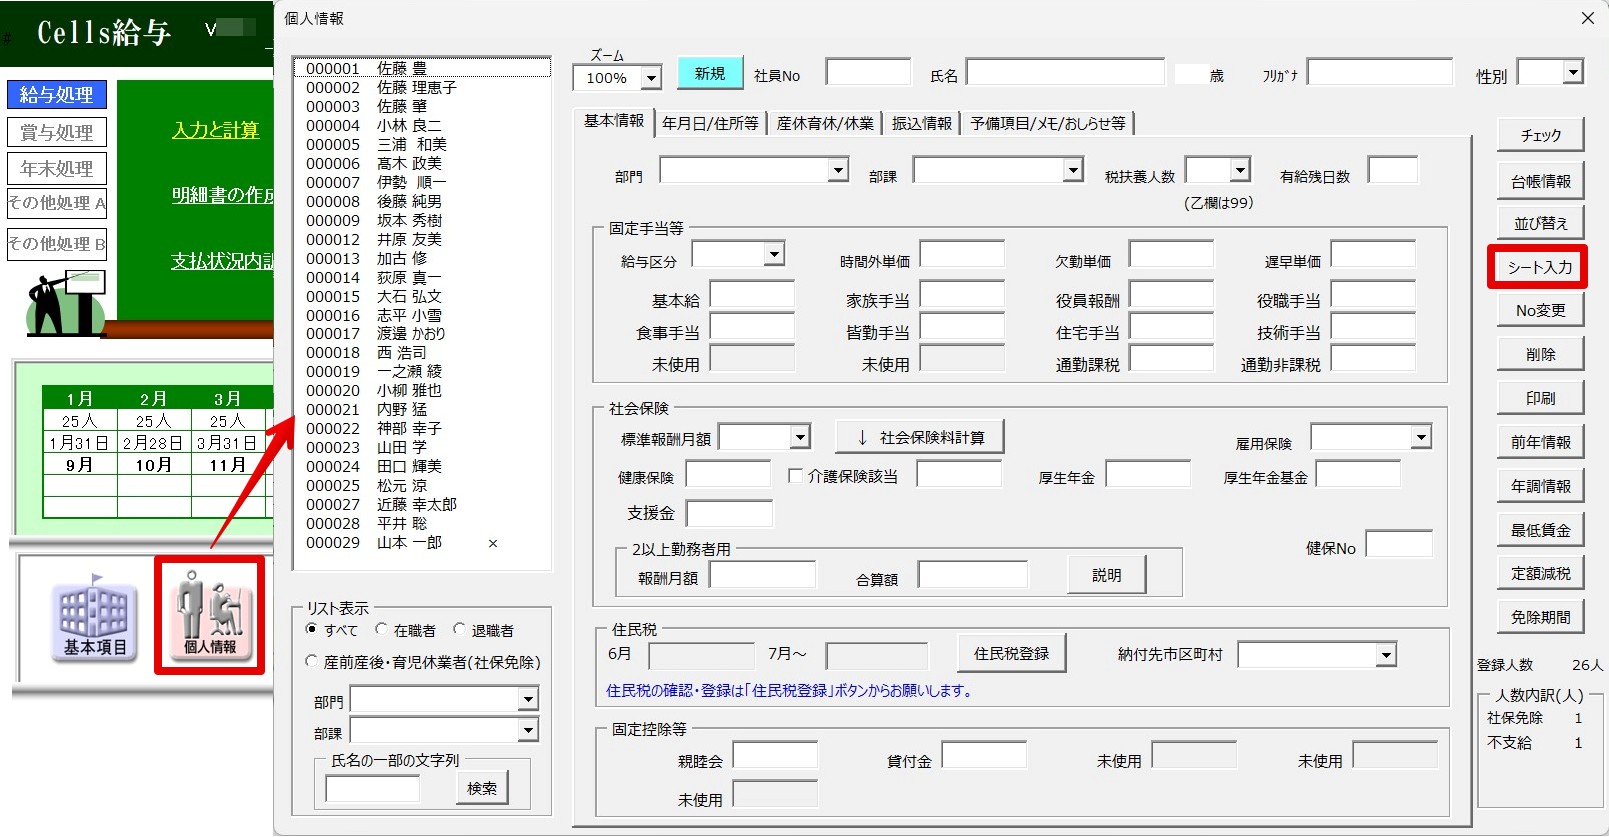Open the 振込情報 tab
The height and width of the screenshot is (837, 1609).
point(922,123)
